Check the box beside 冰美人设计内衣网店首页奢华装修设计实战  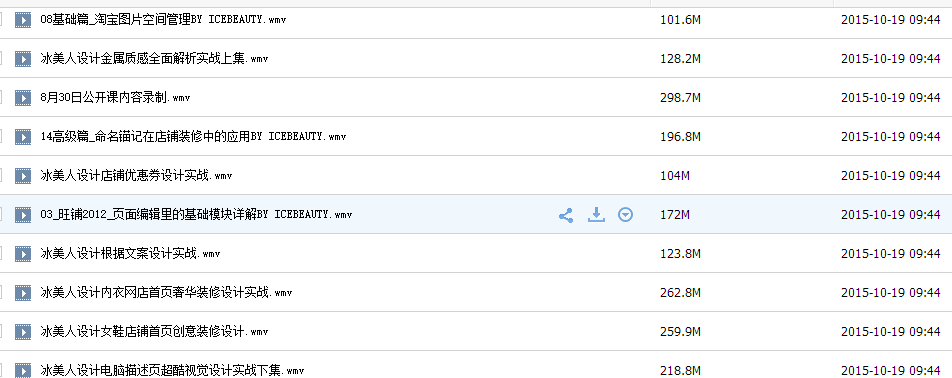(x=0, y=292)
